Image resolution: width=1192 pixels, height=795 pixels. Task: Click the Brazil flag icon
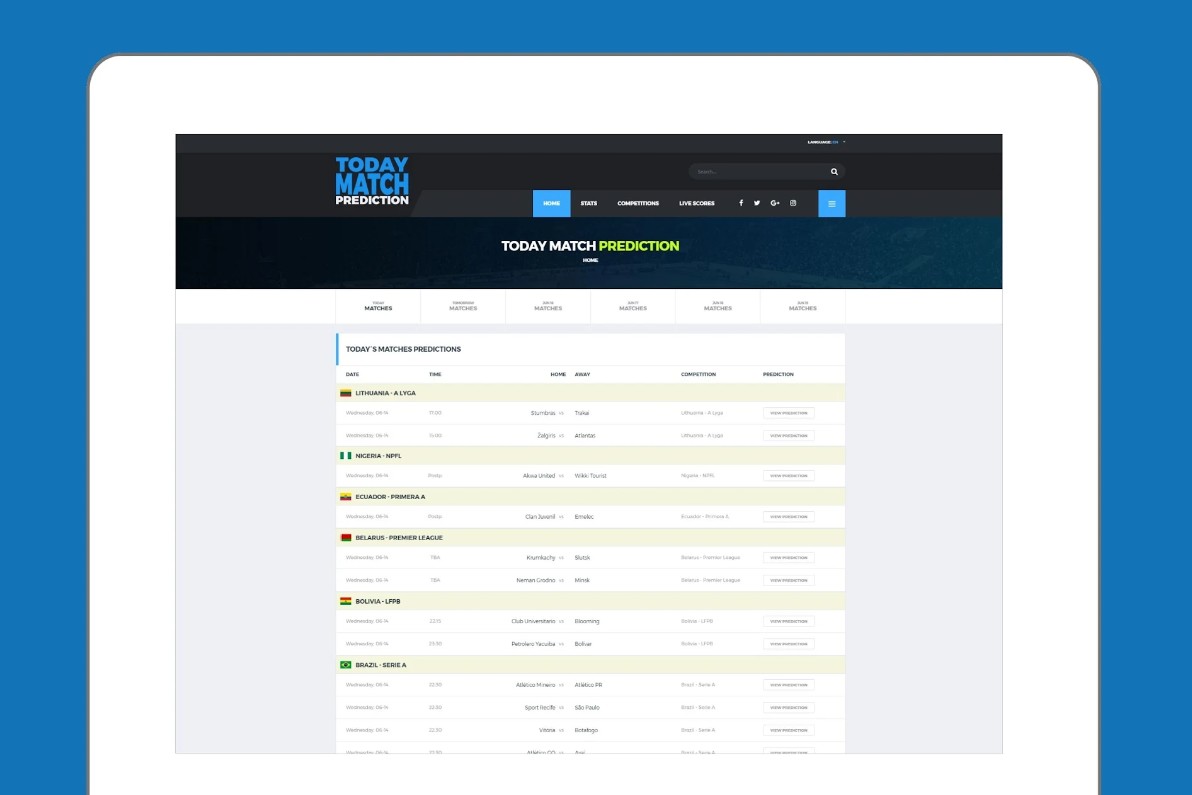(345, 665)
